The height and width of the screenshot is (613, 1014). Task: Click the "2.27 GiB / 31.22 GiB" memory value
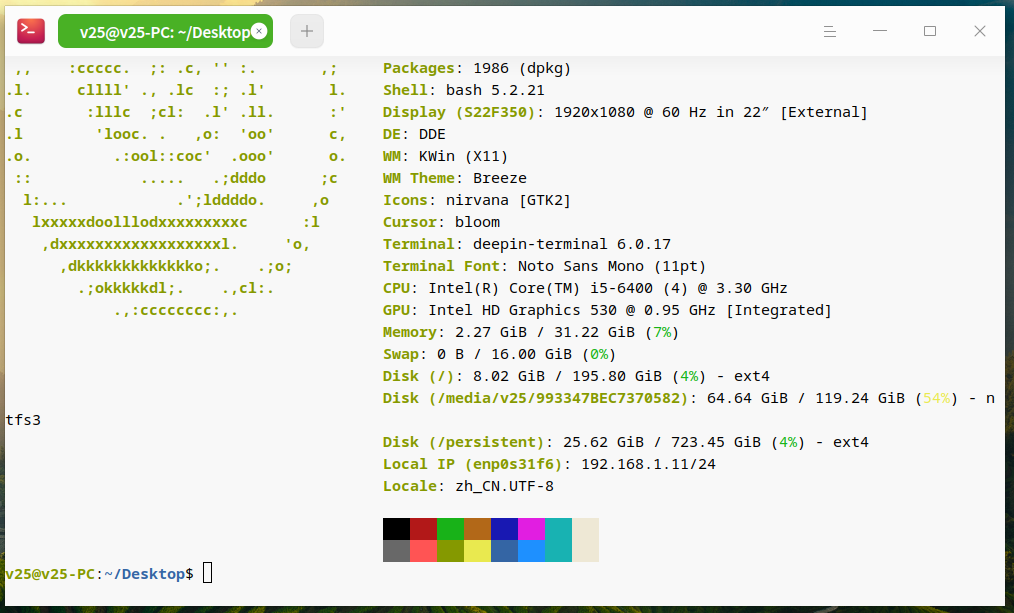[545, 332]
